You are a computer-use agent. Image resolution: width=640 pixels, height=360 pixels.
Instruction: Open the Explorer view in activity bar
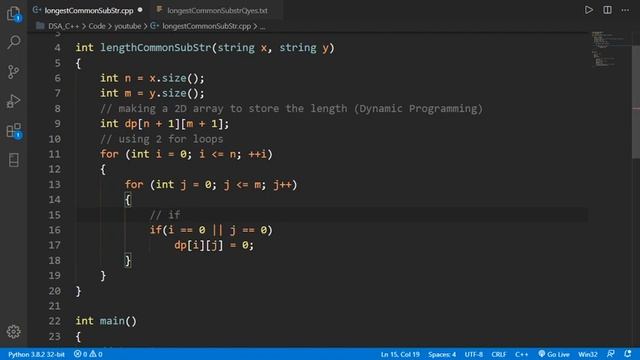[x=13, y=14]
